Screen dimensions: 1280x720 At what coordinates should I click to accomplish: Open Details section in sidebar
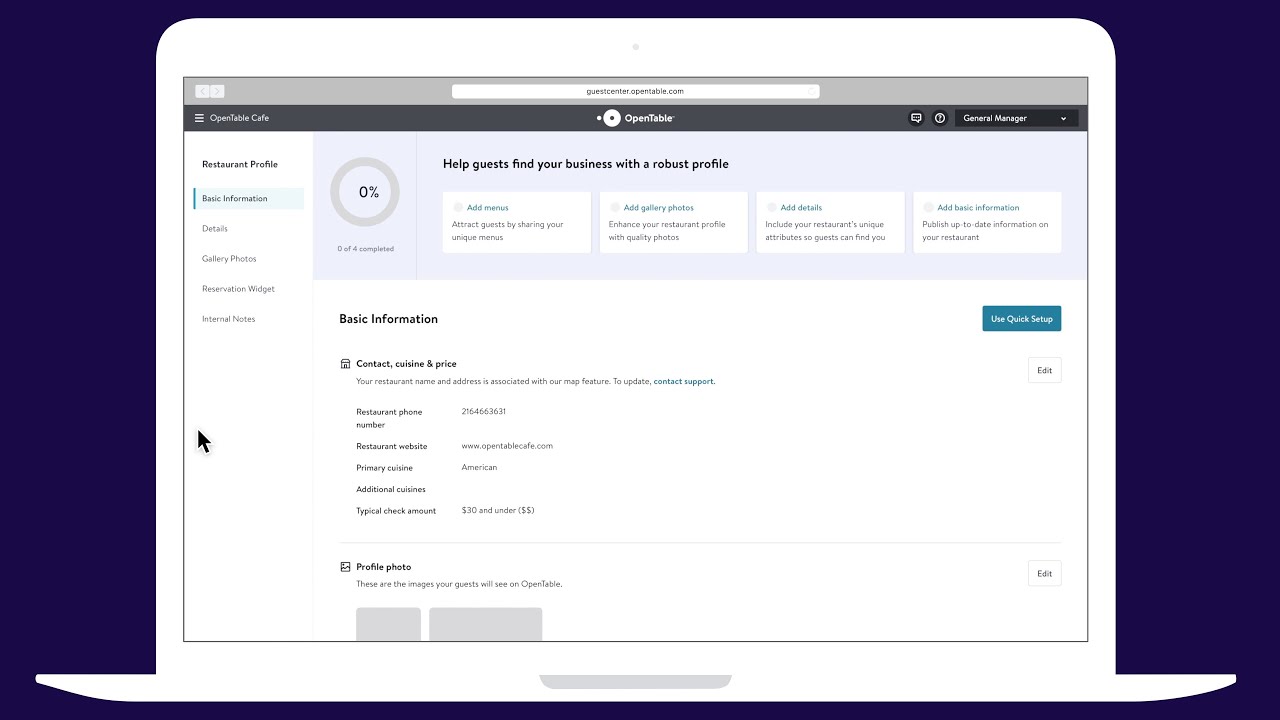215,229
